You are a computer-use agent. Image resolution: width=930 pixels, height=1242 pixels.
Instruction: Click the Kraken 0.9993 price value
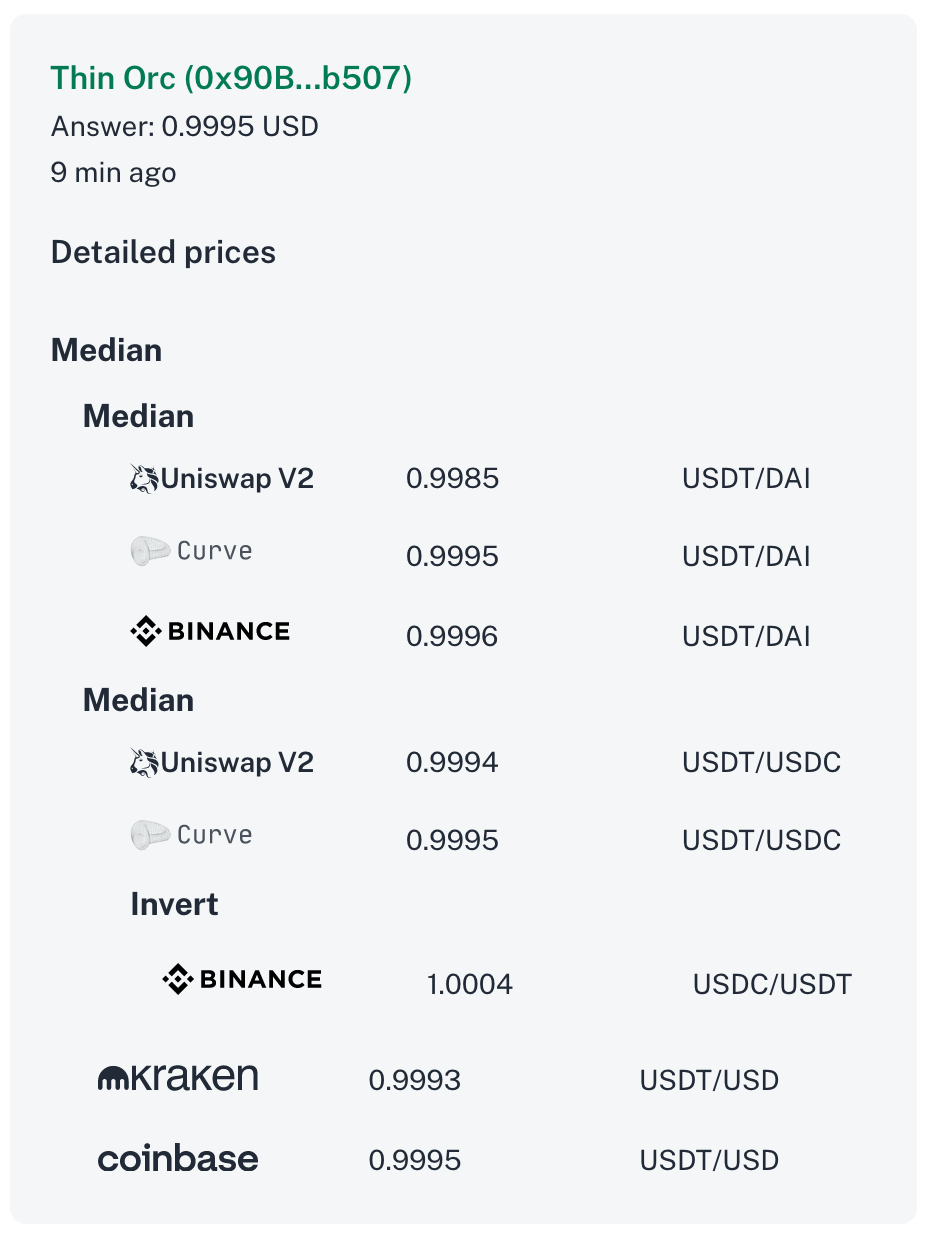click(415, 1080)
